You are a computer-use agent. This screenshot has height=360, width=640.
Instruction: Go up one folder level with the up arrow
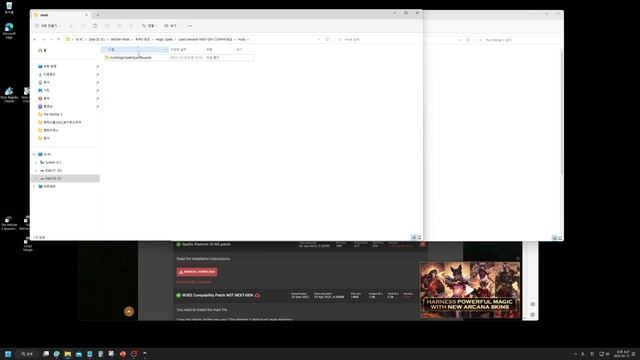[x=59, y=40]
